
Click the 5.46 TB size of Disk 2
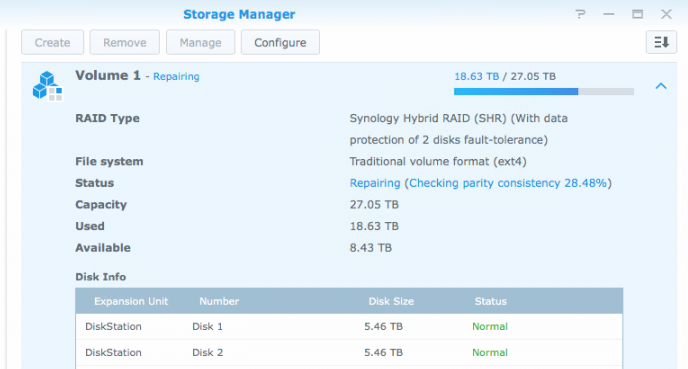383,352
